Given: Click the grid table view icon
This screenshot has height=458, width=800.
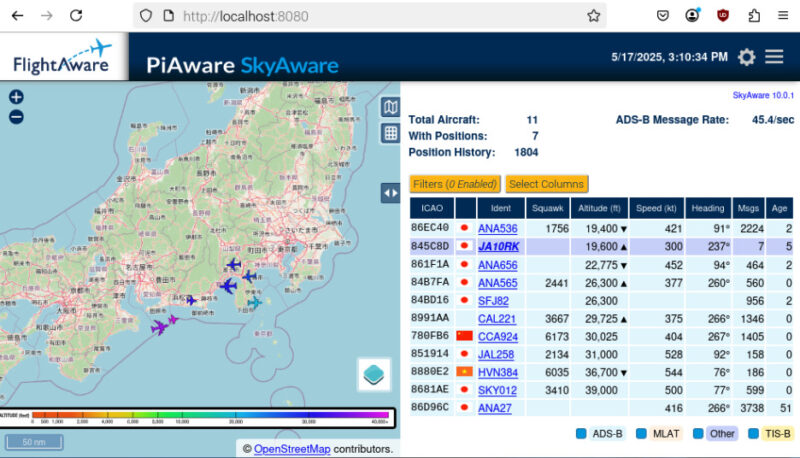Looking at the screenshot, I should (x=390, y=133).
